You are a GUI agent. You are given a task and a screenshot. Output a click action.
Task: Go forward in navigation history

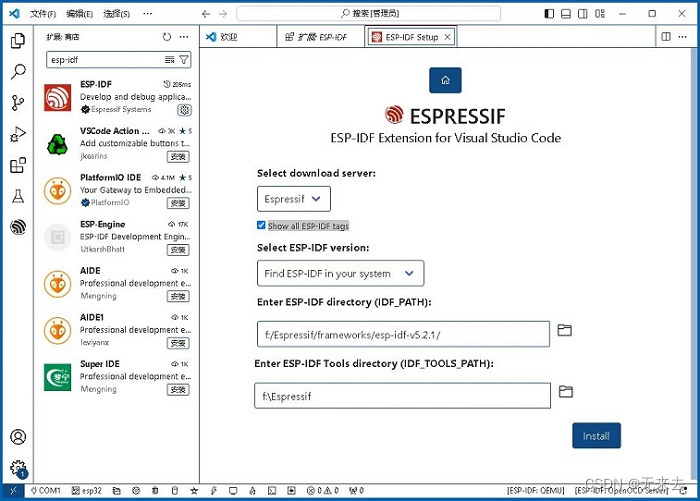coord(223,14)
